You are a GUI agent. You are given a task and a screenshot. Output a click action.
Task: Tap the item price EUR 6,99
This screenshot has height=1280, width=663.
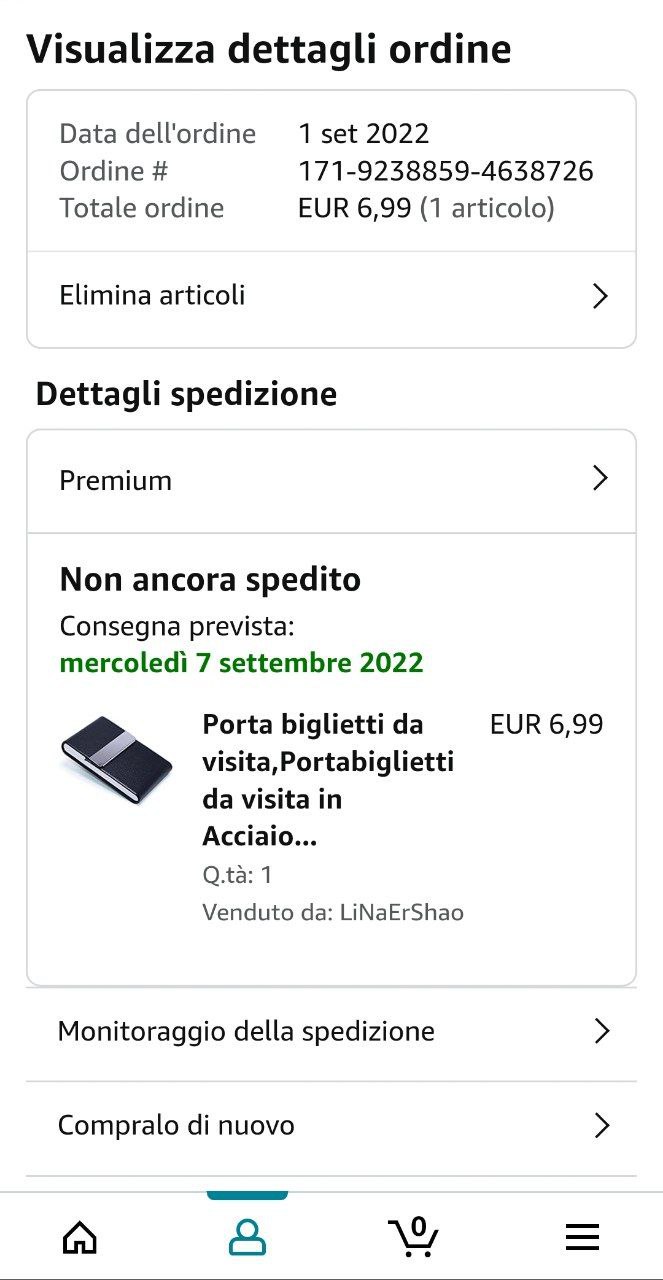(x=546, y=724)
